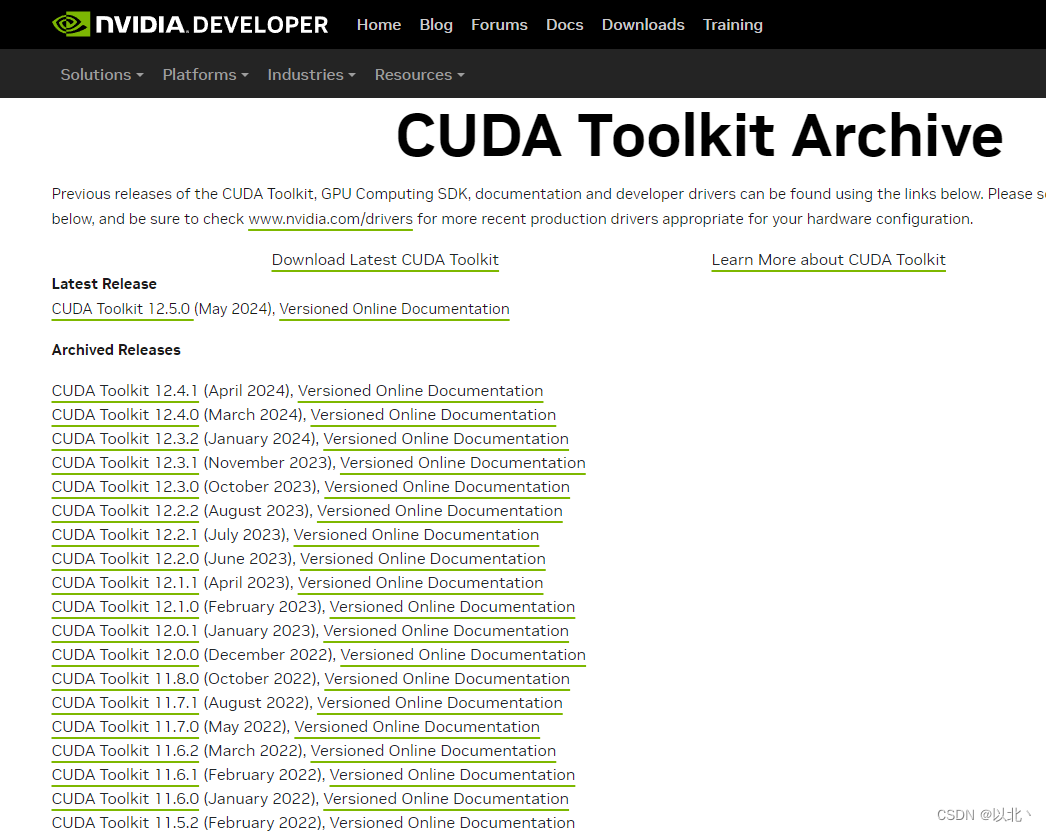The image size is (1046, 831).
Task: Expand the Platforms dropdown
Action: click(205, 75)
